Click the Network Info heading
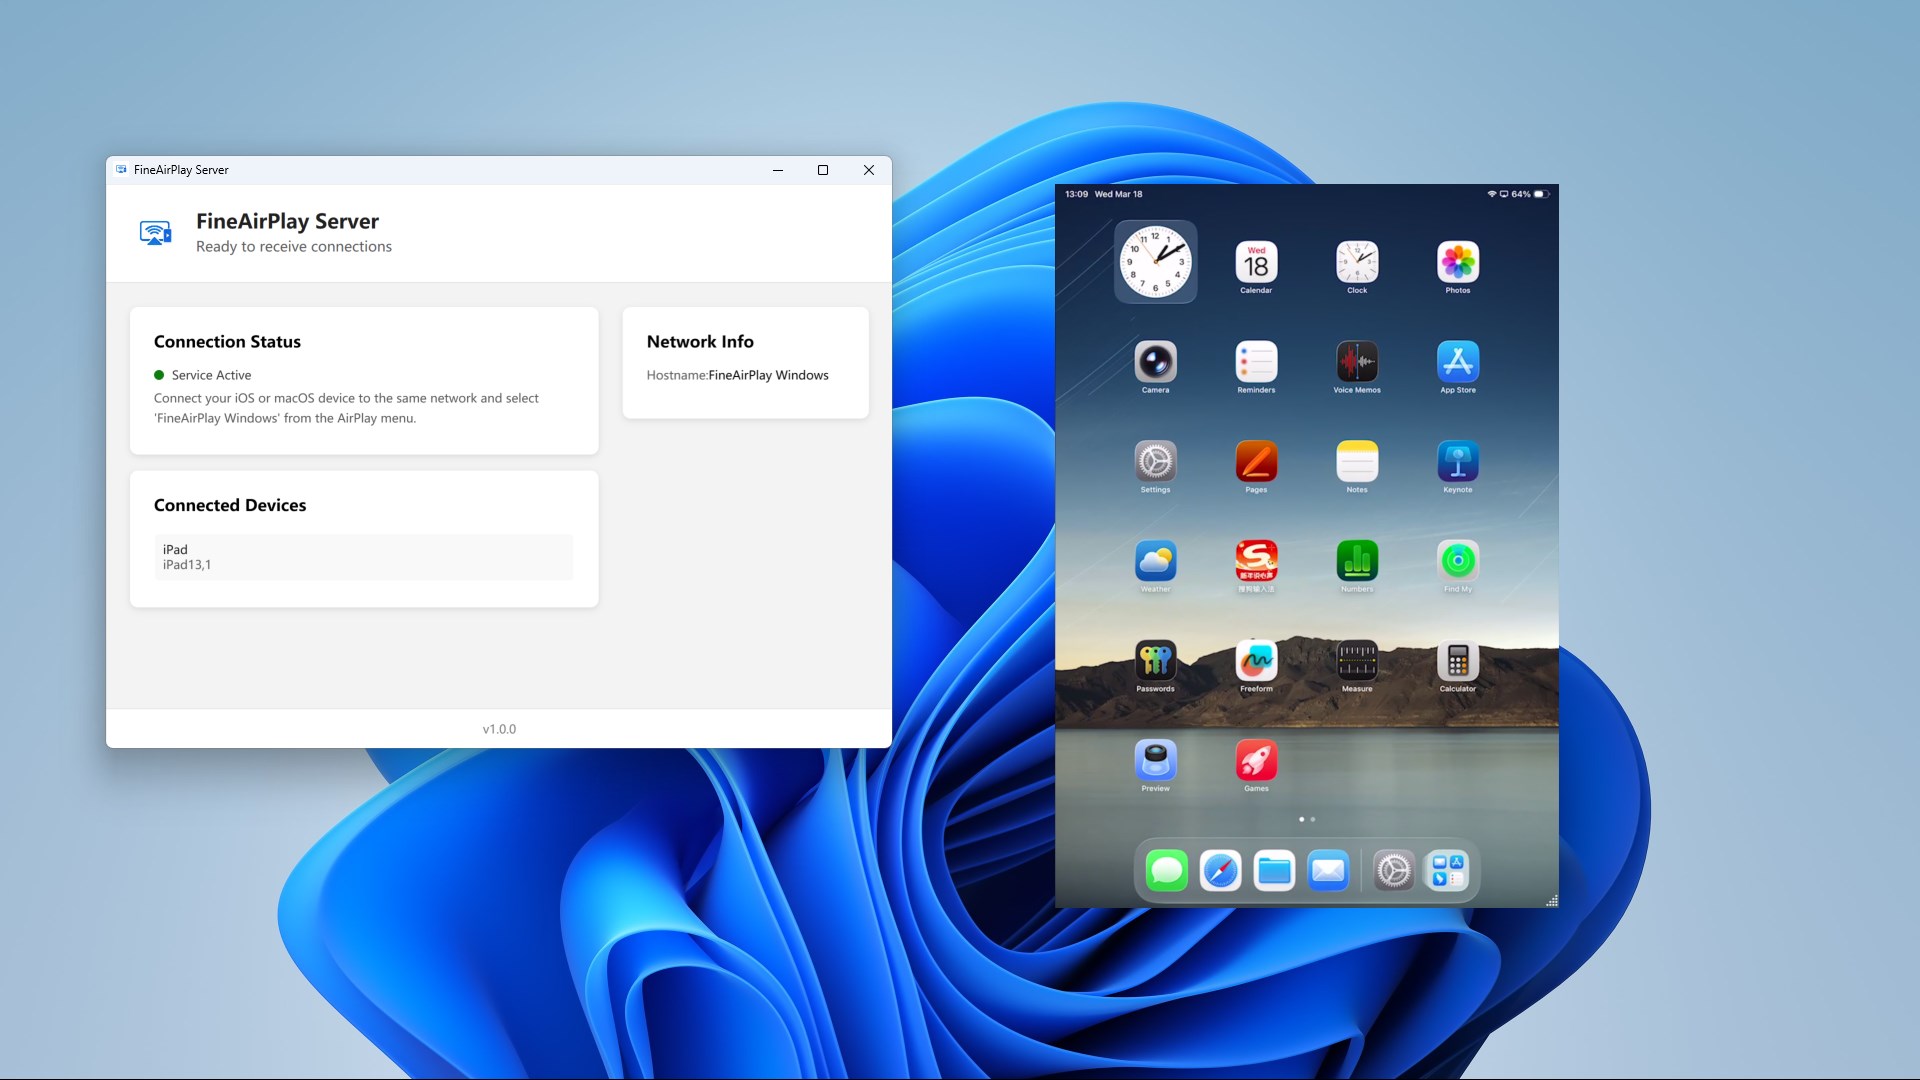The height and width of the screenshot is (1080, 1920). [700, 341]
